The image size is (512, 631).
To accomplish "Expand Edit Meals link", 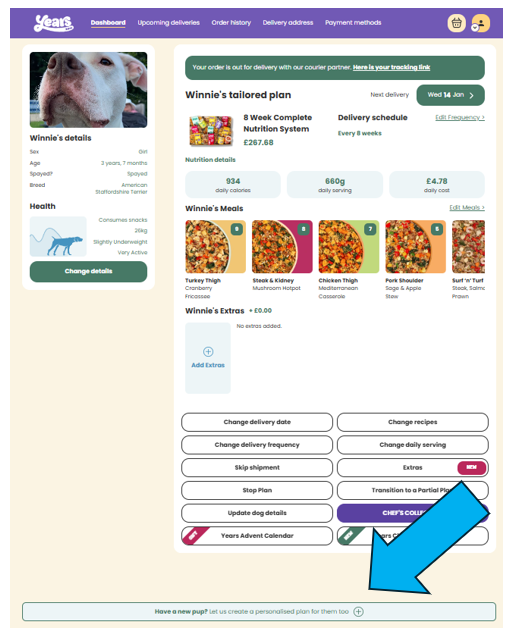I will [x=467, y=208].
